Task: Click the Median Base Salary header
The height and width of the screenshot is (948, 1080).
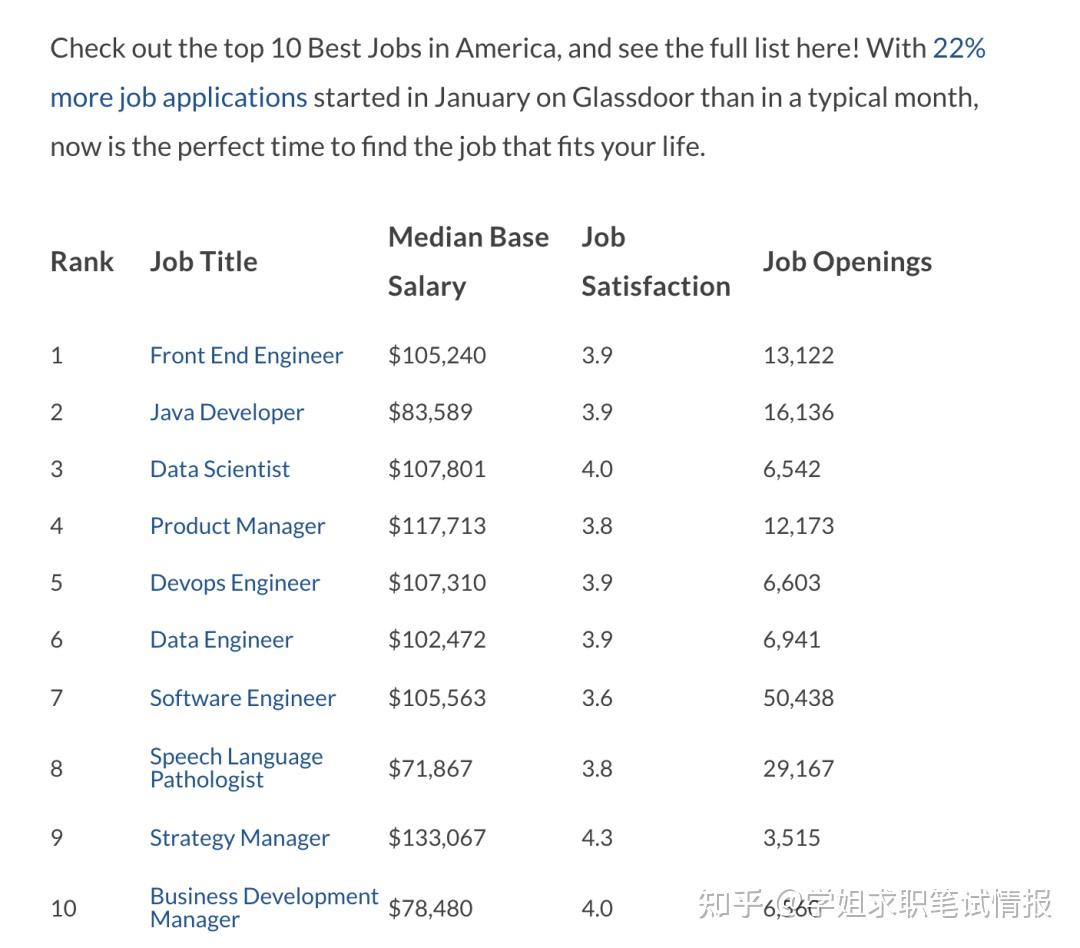Action: pos(468,262)
